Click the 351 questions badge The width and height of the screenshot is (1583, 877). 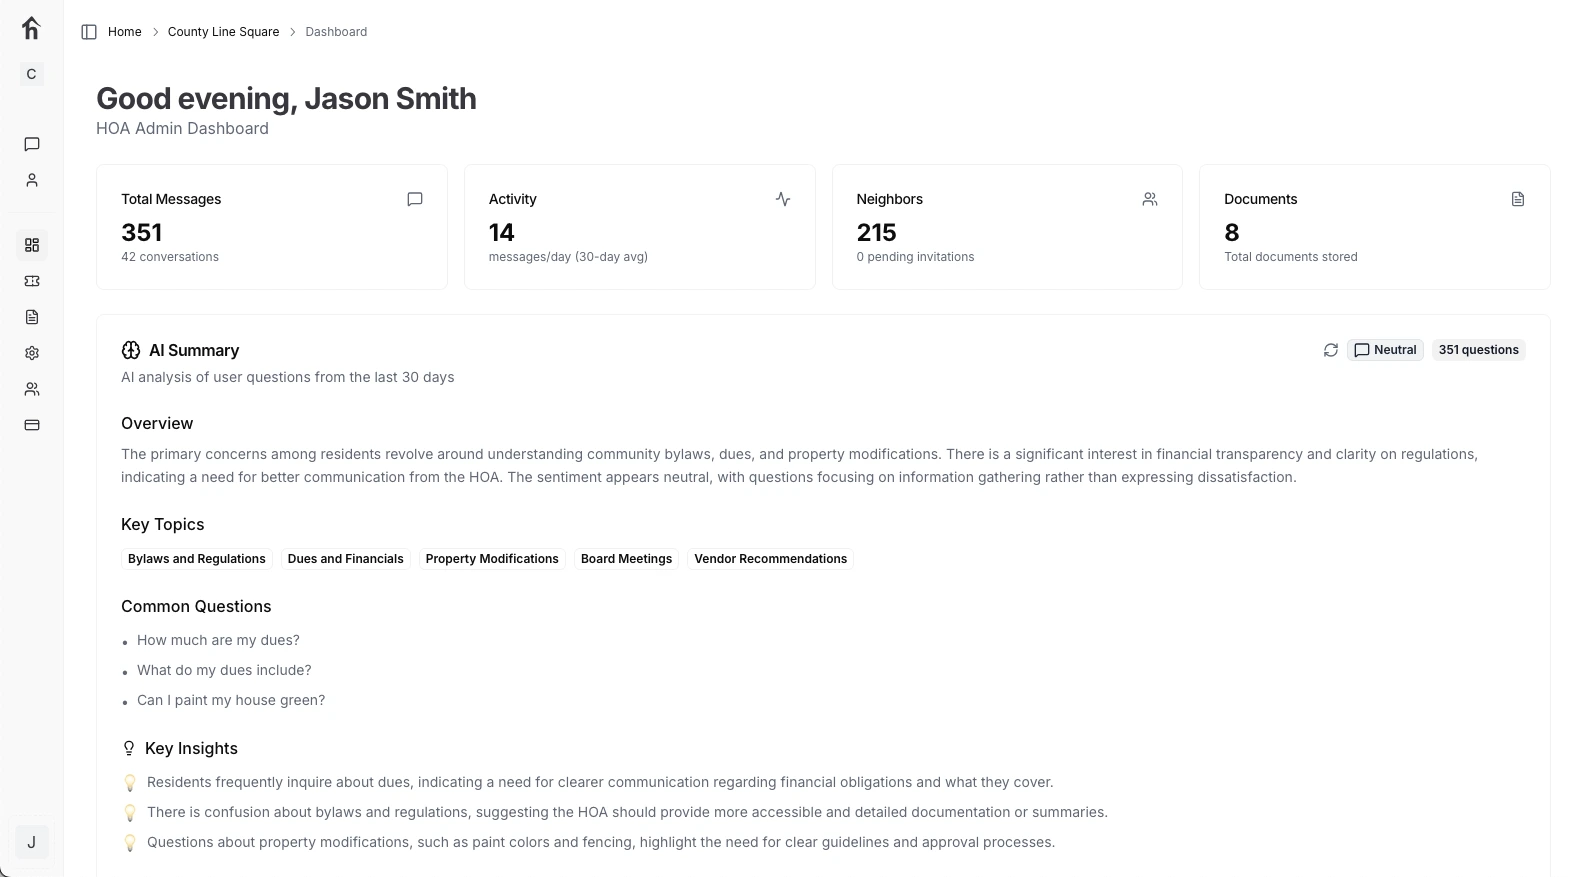(x=1478, y=350)
